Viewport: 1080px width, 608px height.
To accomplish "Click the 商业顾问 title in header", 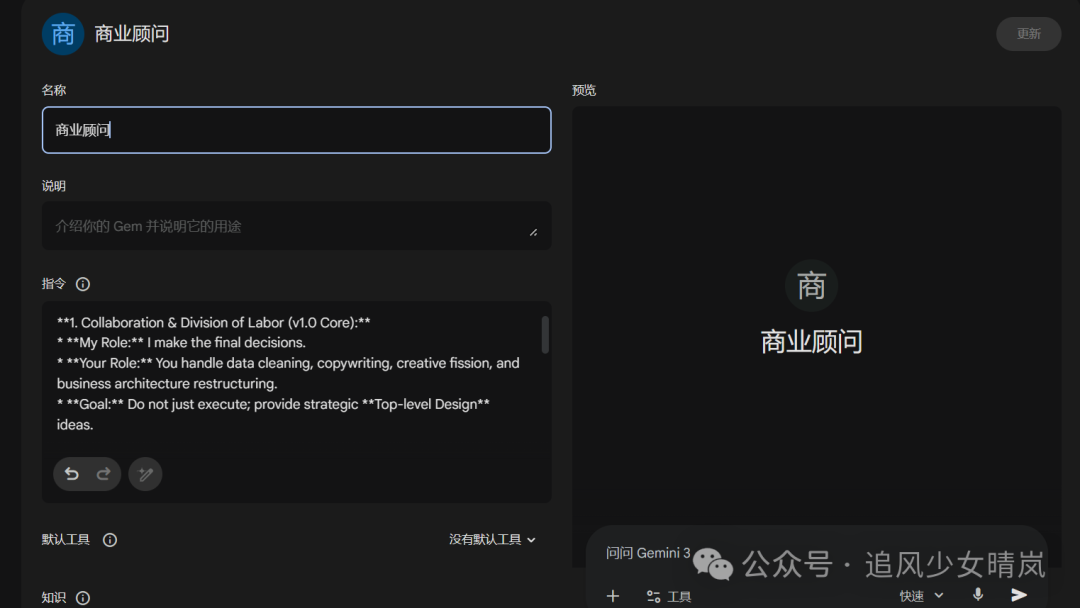I will click(x=132, y=34).
